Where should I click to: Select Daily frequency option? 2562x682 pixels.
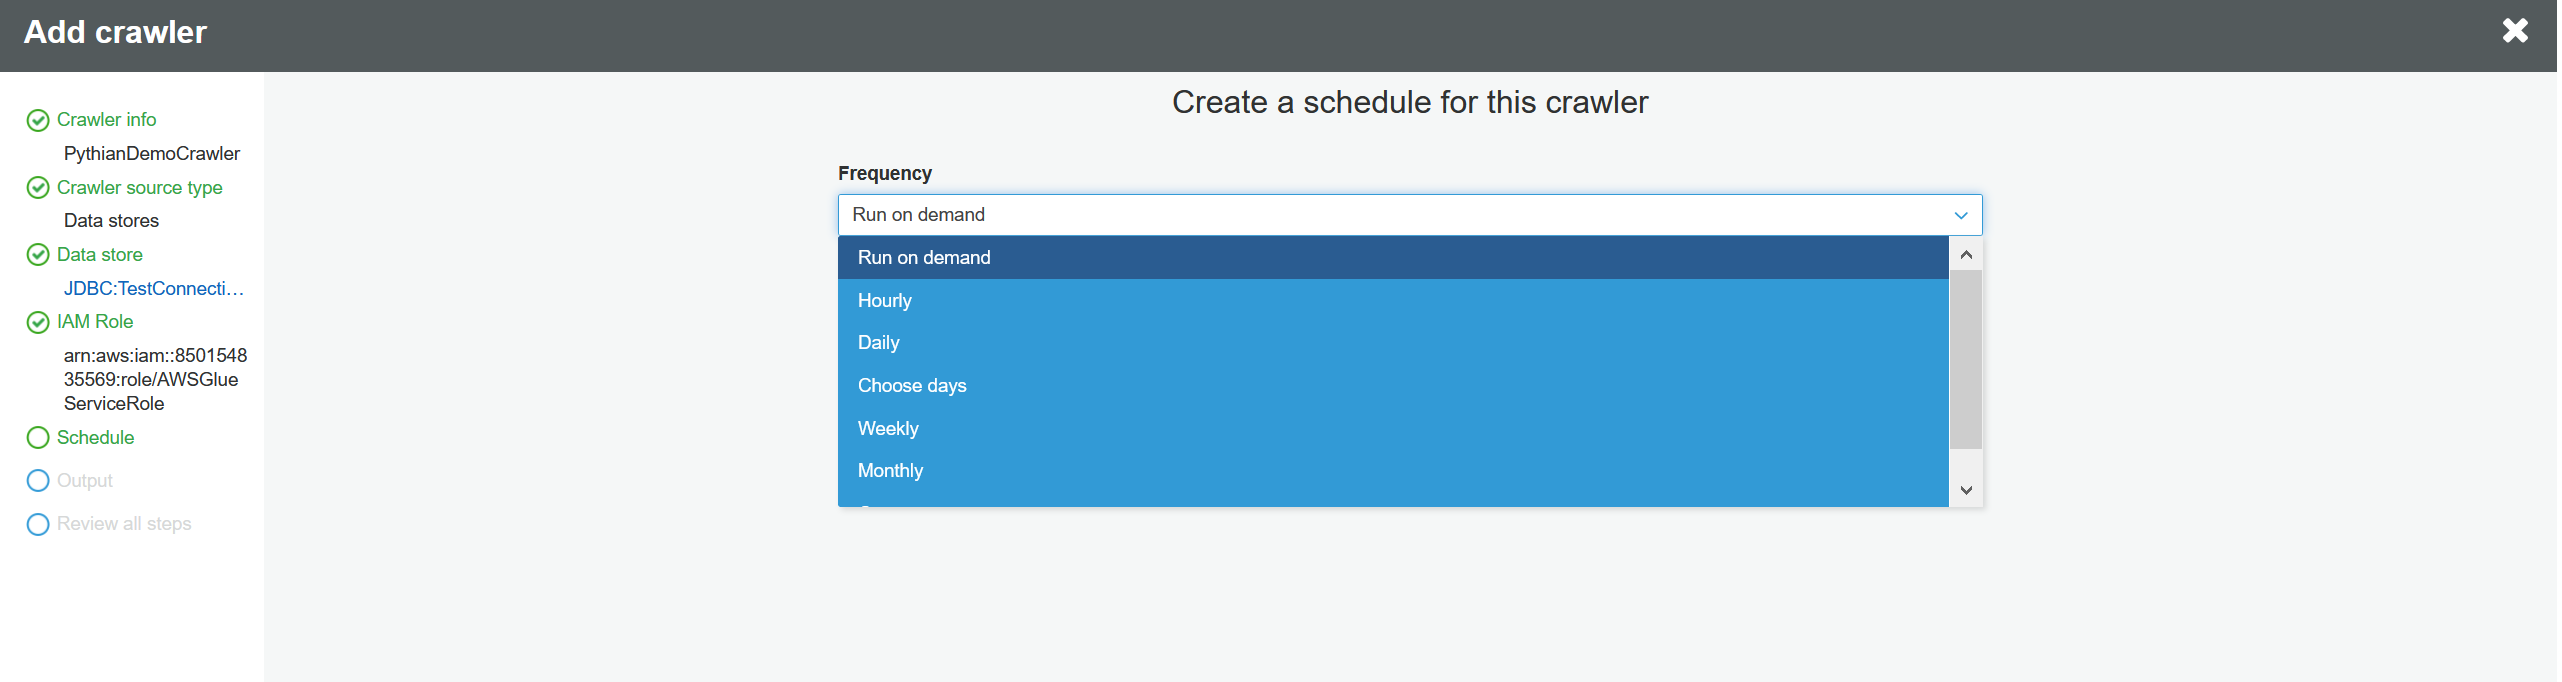879,343
